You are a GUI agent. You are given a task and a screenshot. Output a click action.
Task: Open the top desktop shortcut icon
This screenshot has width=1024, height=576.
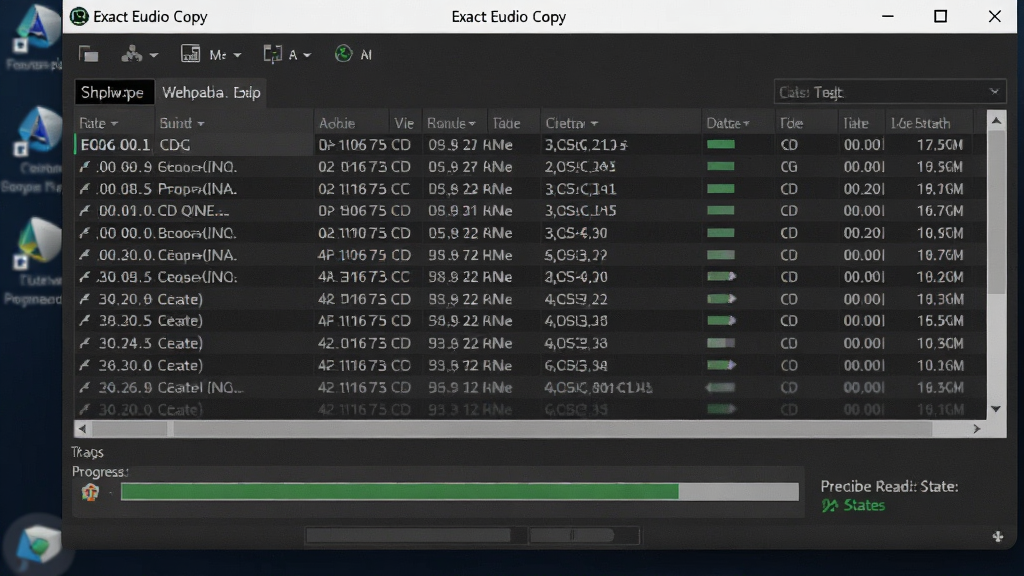(37, 28)
